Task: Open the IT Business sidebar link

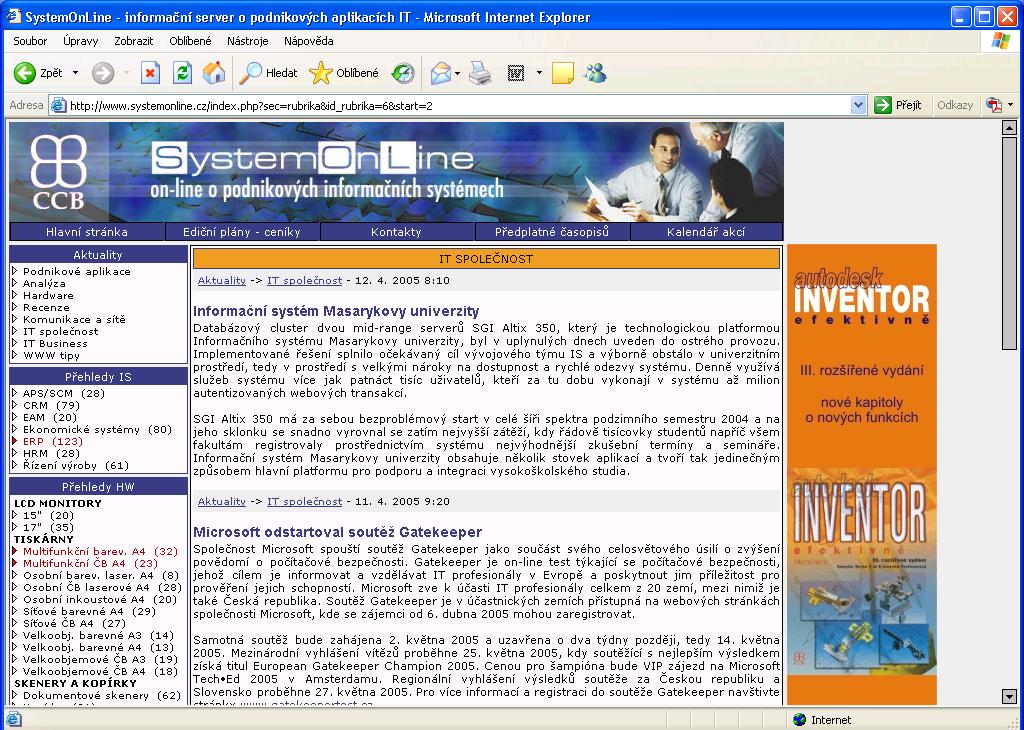Action: click(55, 343)
